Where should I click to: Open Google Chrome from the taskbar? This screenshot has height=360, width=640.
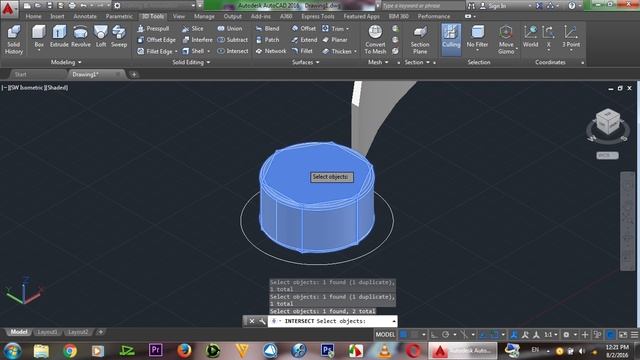pos(70,350)
